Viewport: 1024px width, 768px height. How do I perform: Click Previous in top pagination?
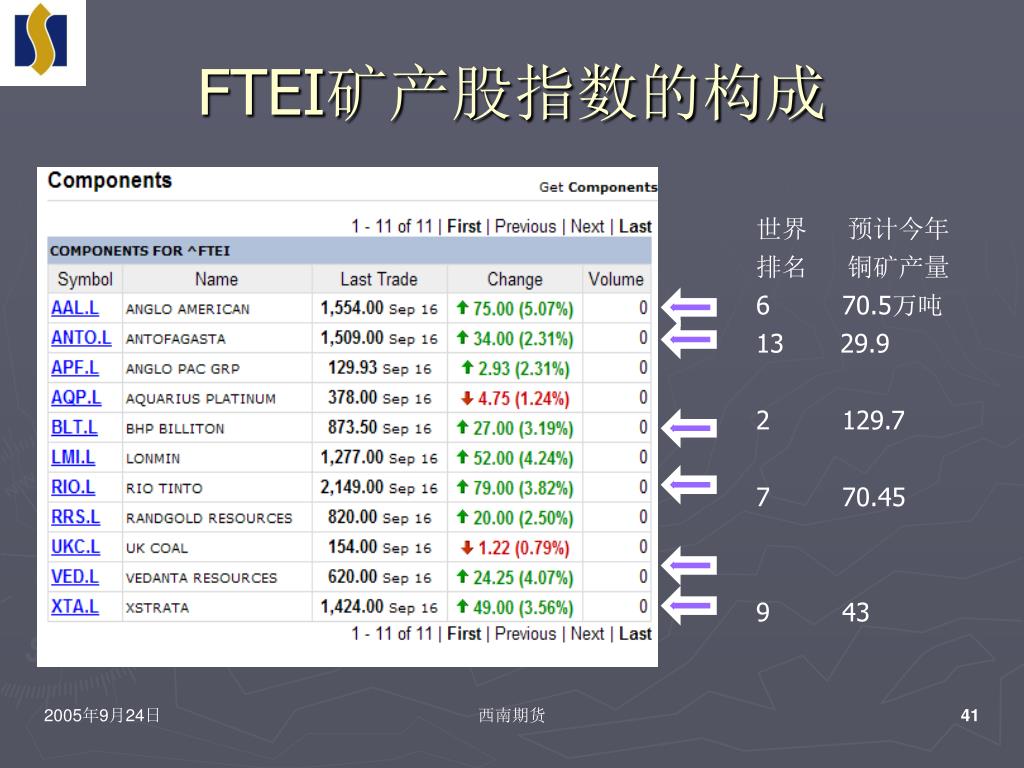[526, 227]
